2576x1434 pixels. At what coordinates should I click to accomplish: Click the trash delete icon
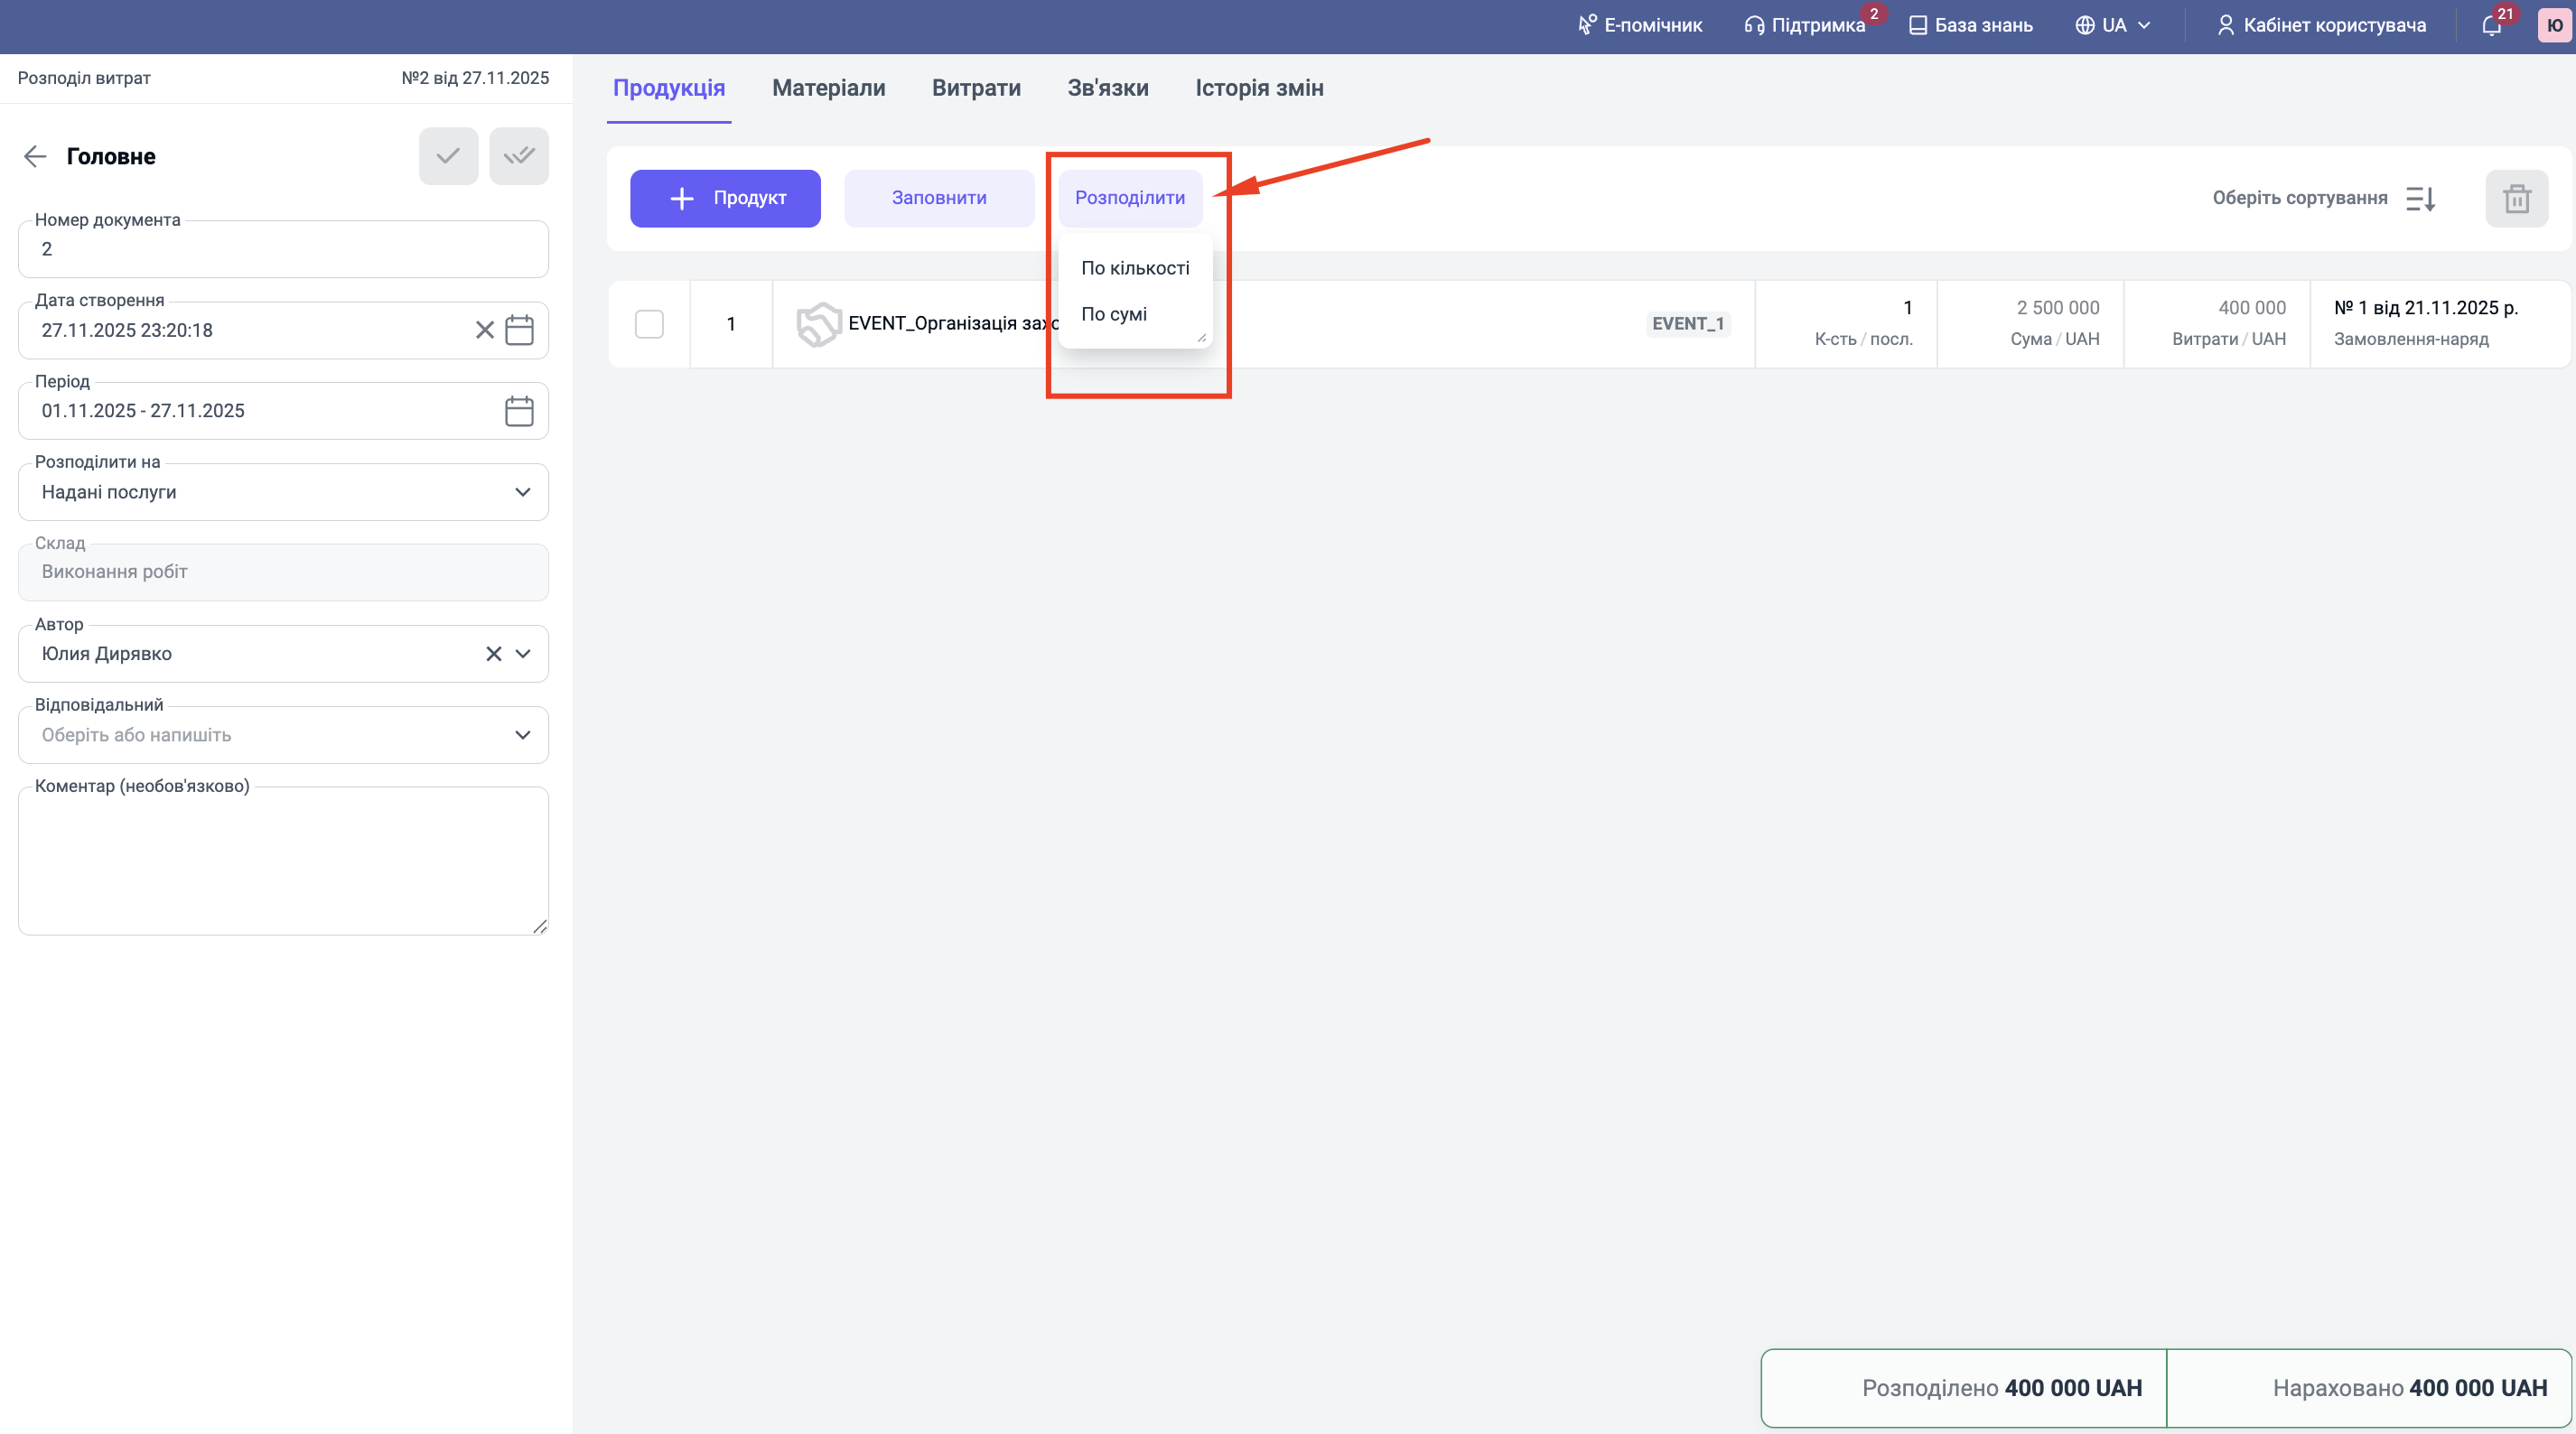[2516, 198]
